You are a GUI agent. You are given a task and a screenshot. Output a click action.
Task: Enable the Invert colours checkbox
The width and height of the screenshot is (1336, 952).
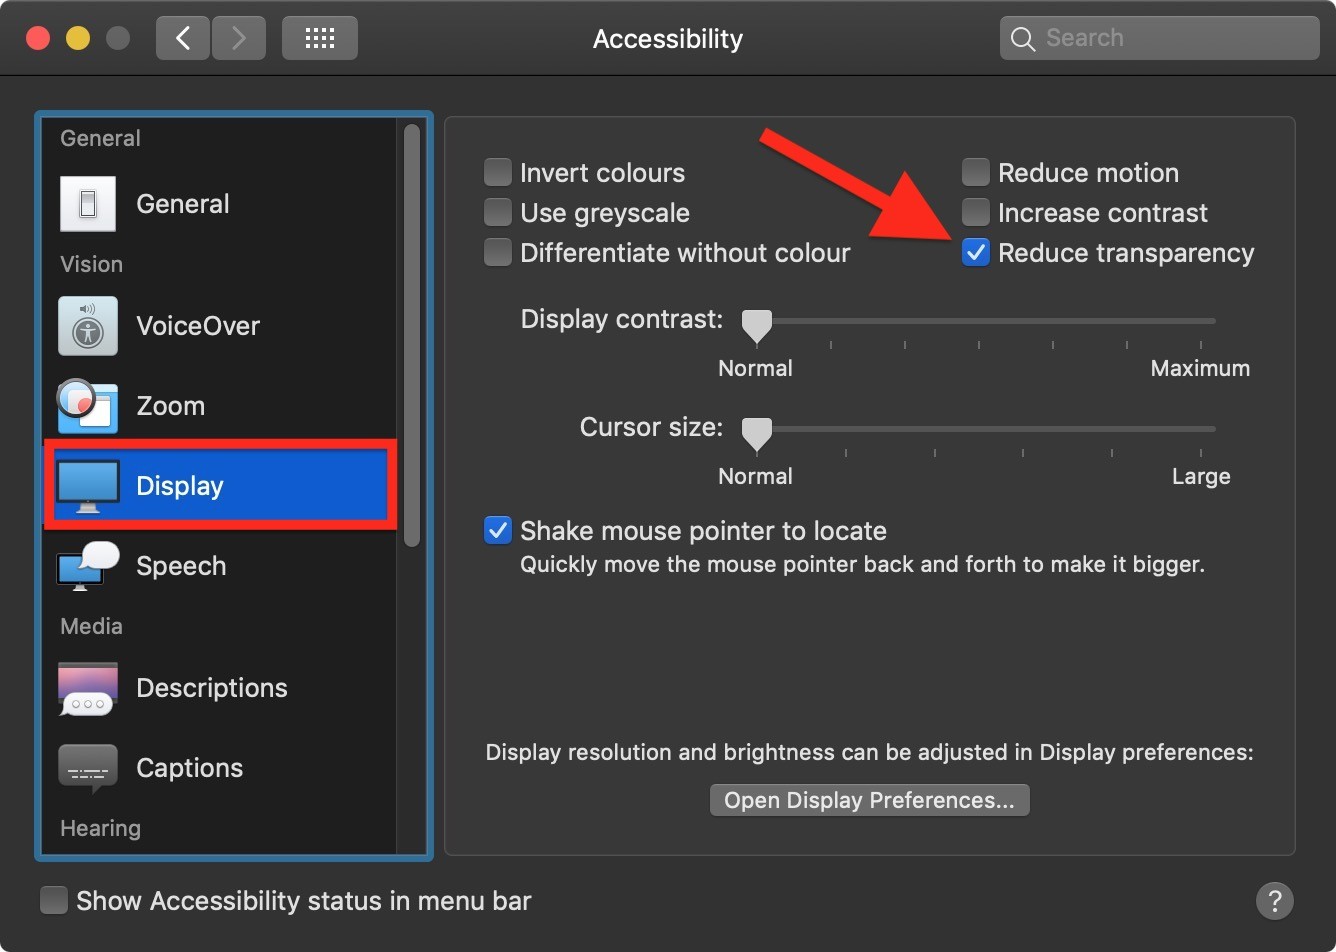point(498,173)
